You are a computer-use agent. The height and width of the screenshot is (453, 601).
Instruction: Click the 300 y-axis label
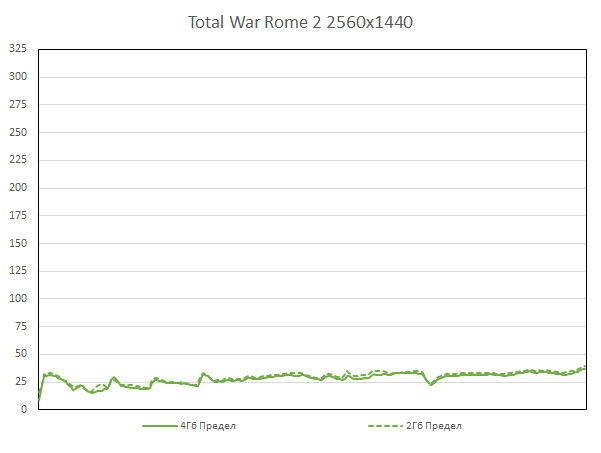(x=17, y=76)
